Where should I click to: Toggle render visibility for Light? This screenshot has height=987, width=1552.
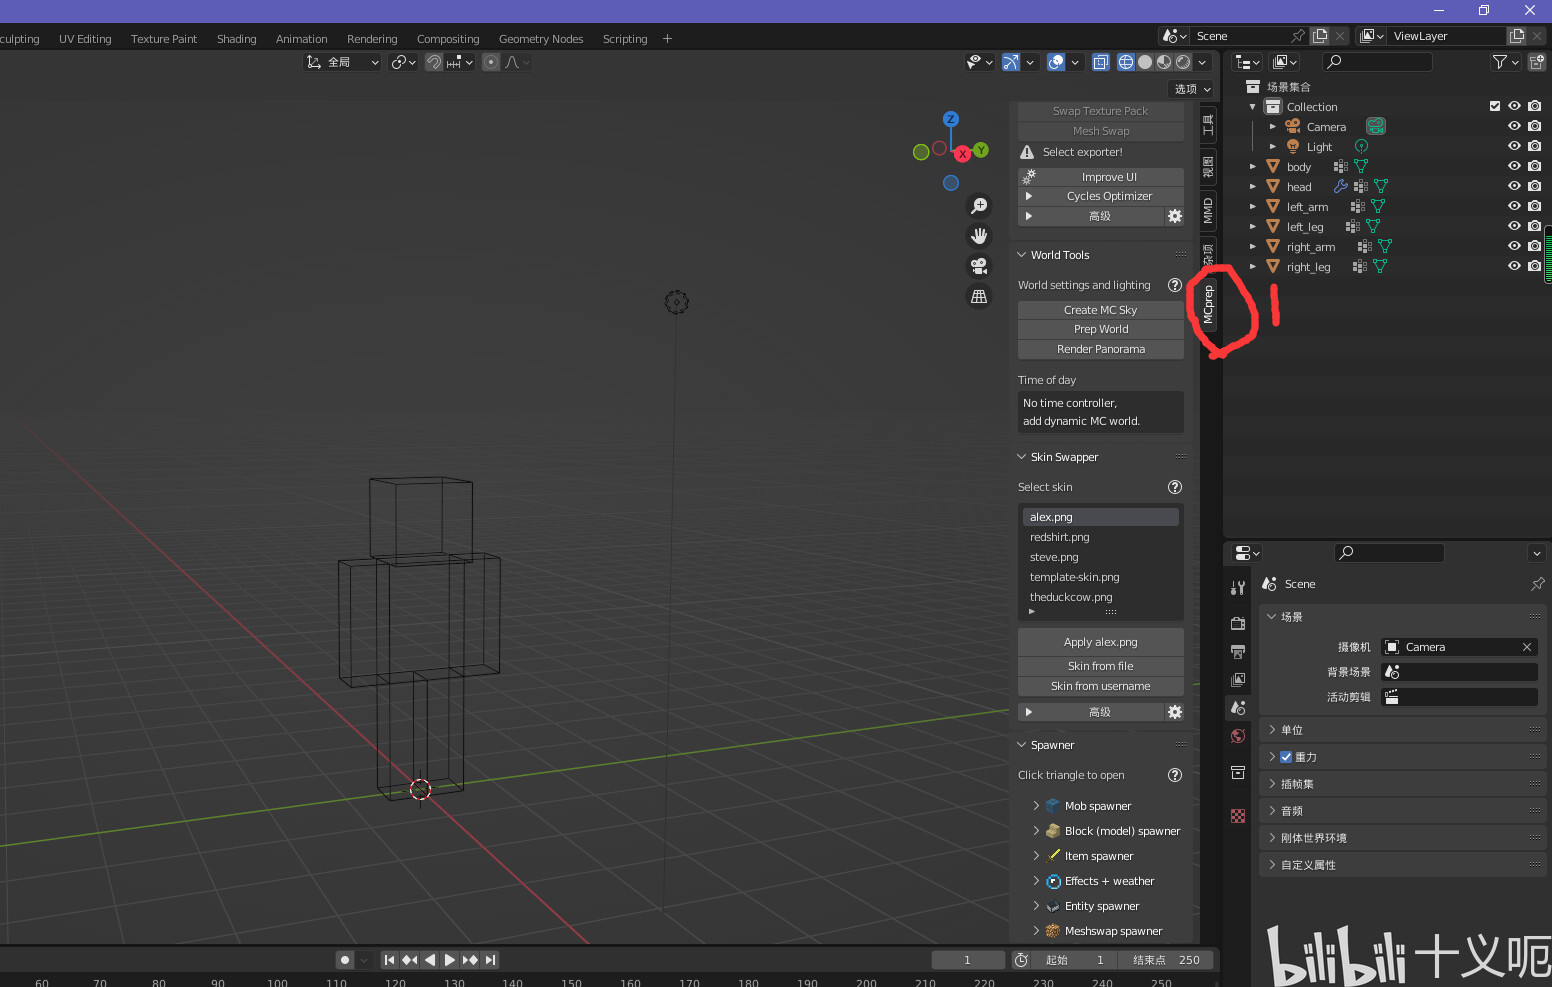point(1534,146)
